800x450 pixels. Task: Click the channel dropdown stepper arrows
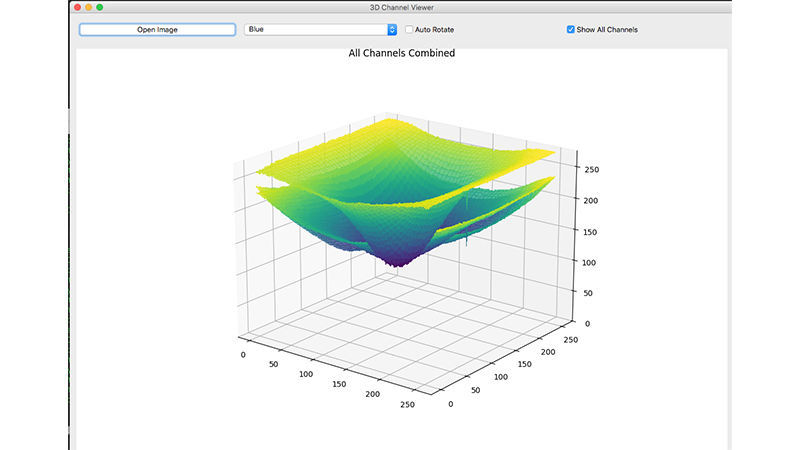pyautogui.click(x=392, y=30)
